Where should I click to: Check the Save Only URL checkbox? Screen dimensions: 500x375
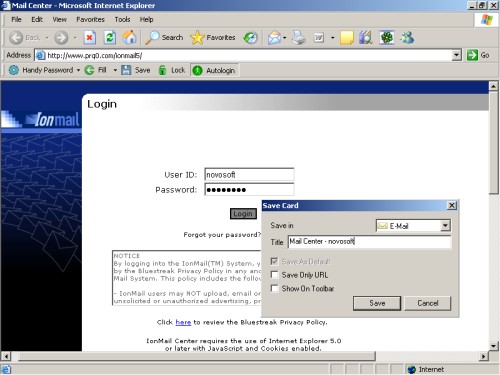(274, 275)
